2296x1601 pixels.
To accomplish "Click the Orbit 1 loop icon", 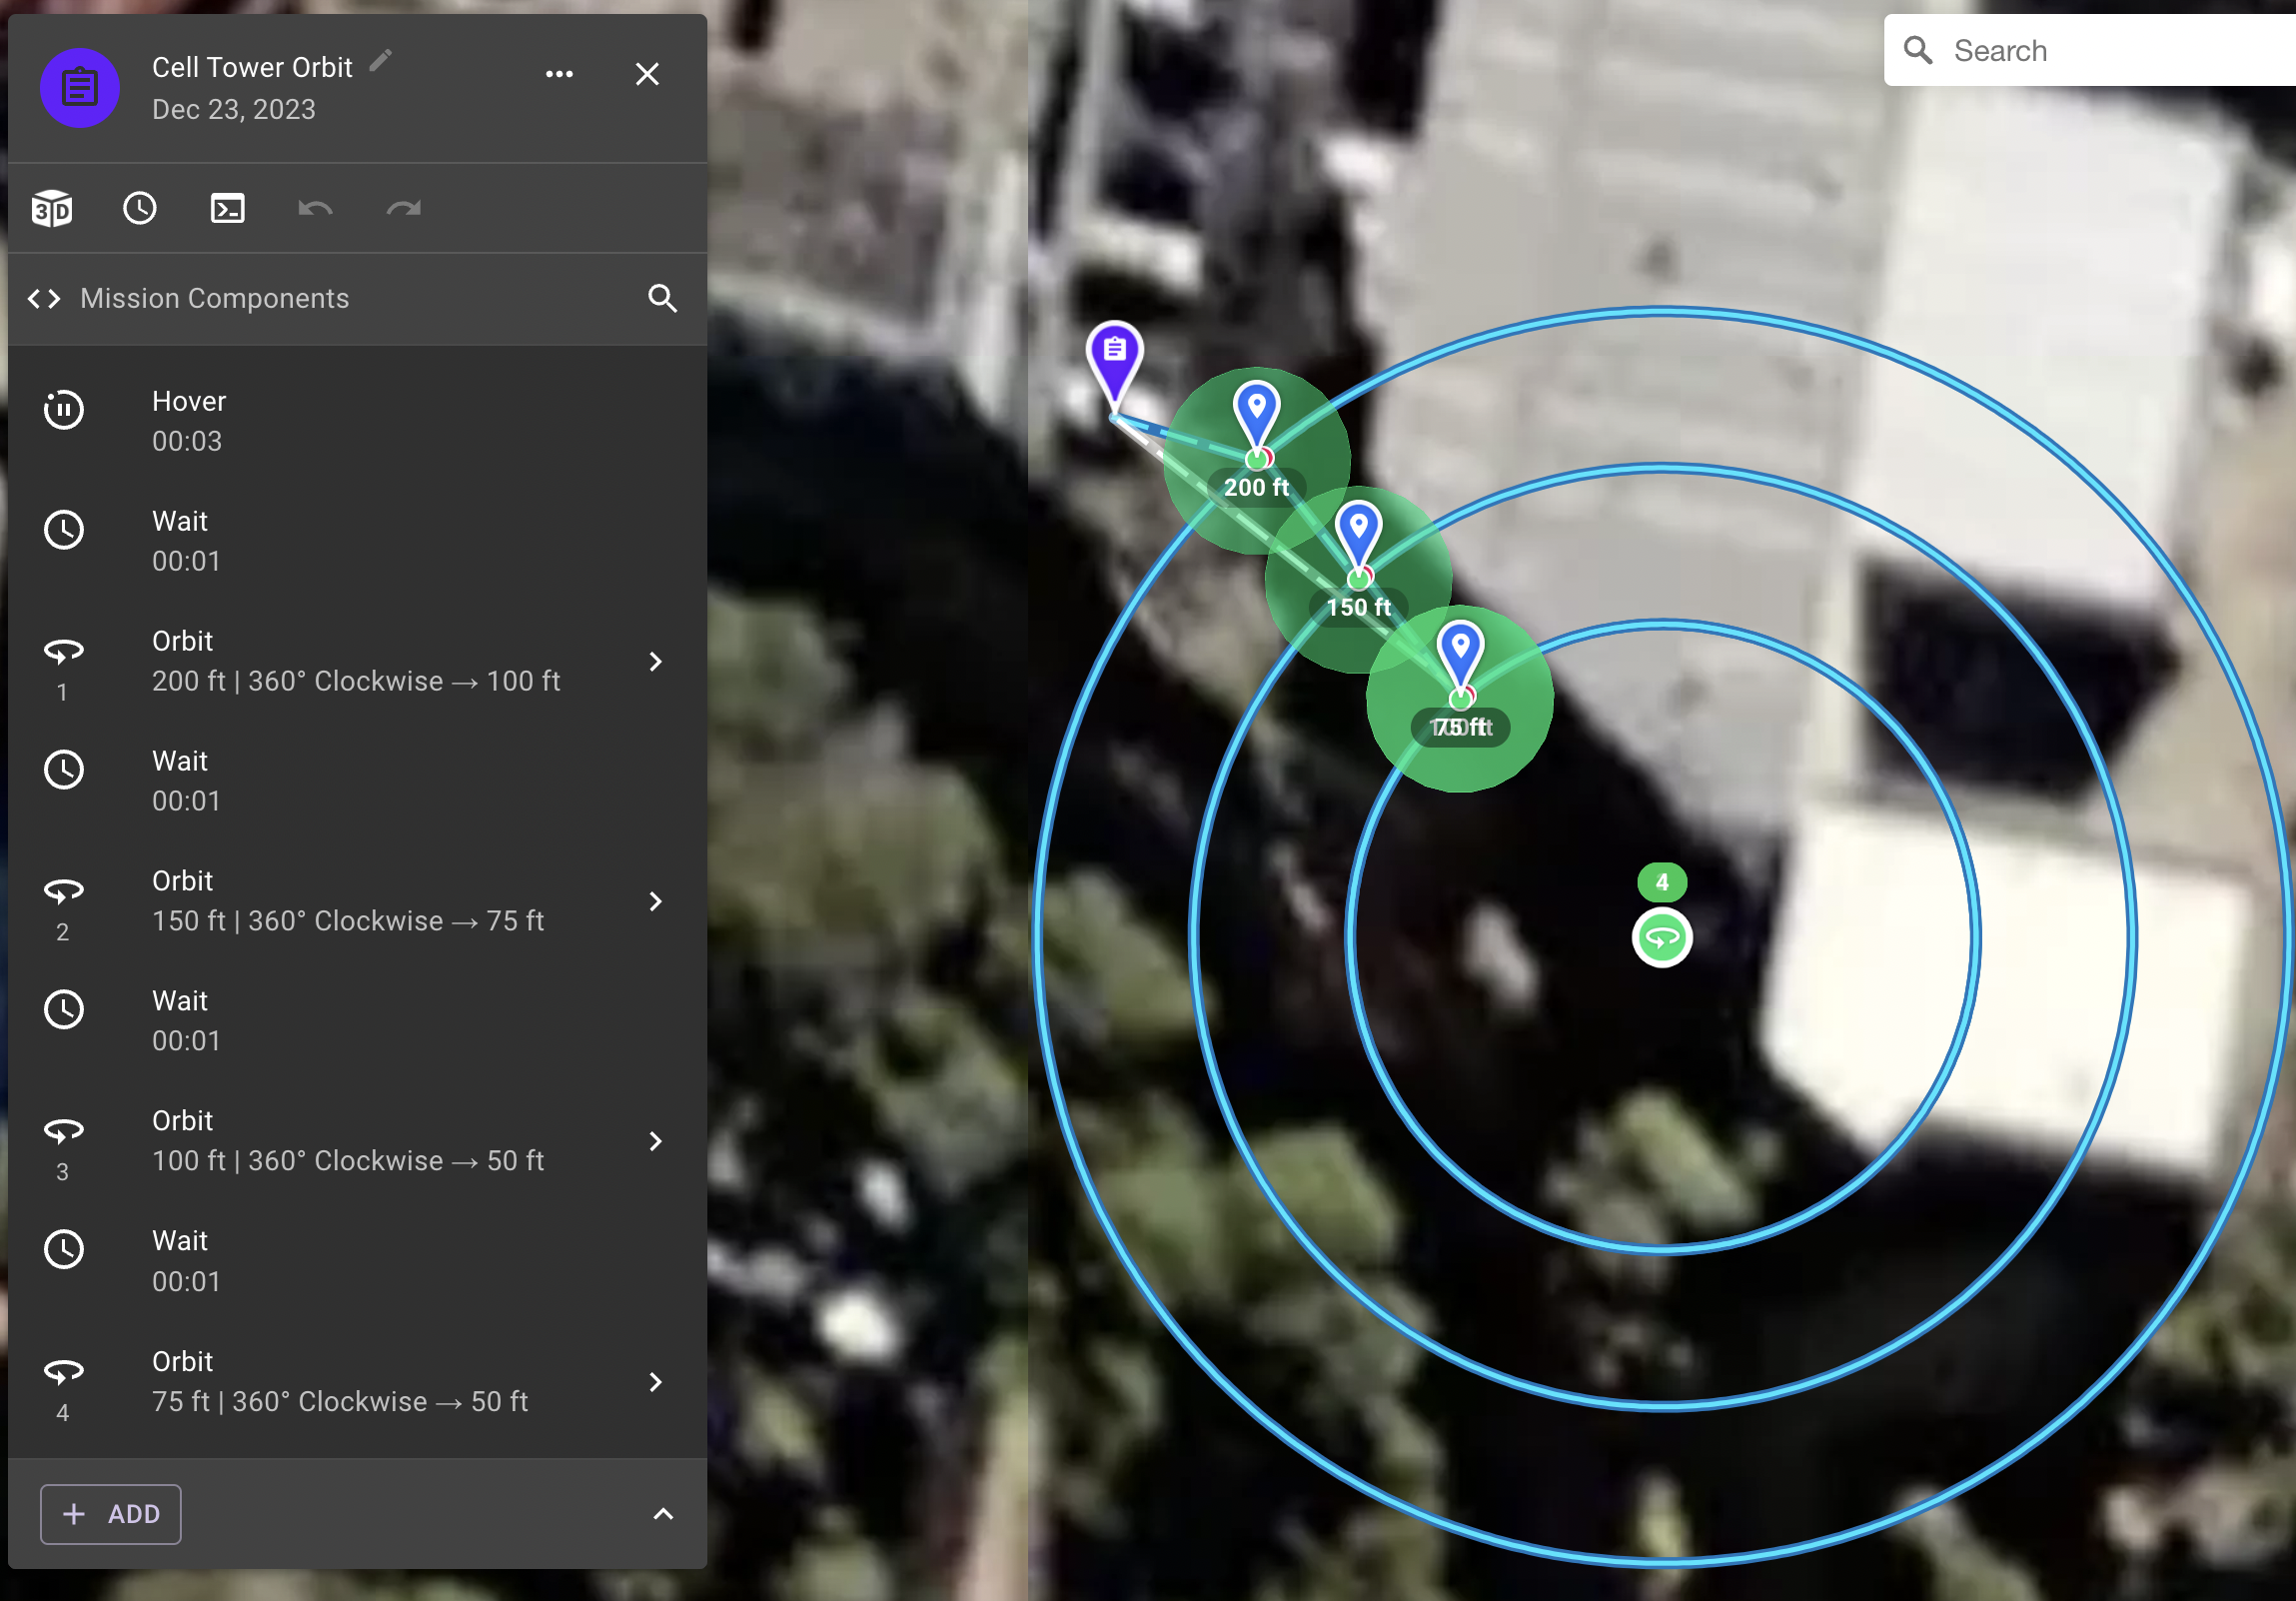I will [x=64, y=652].
